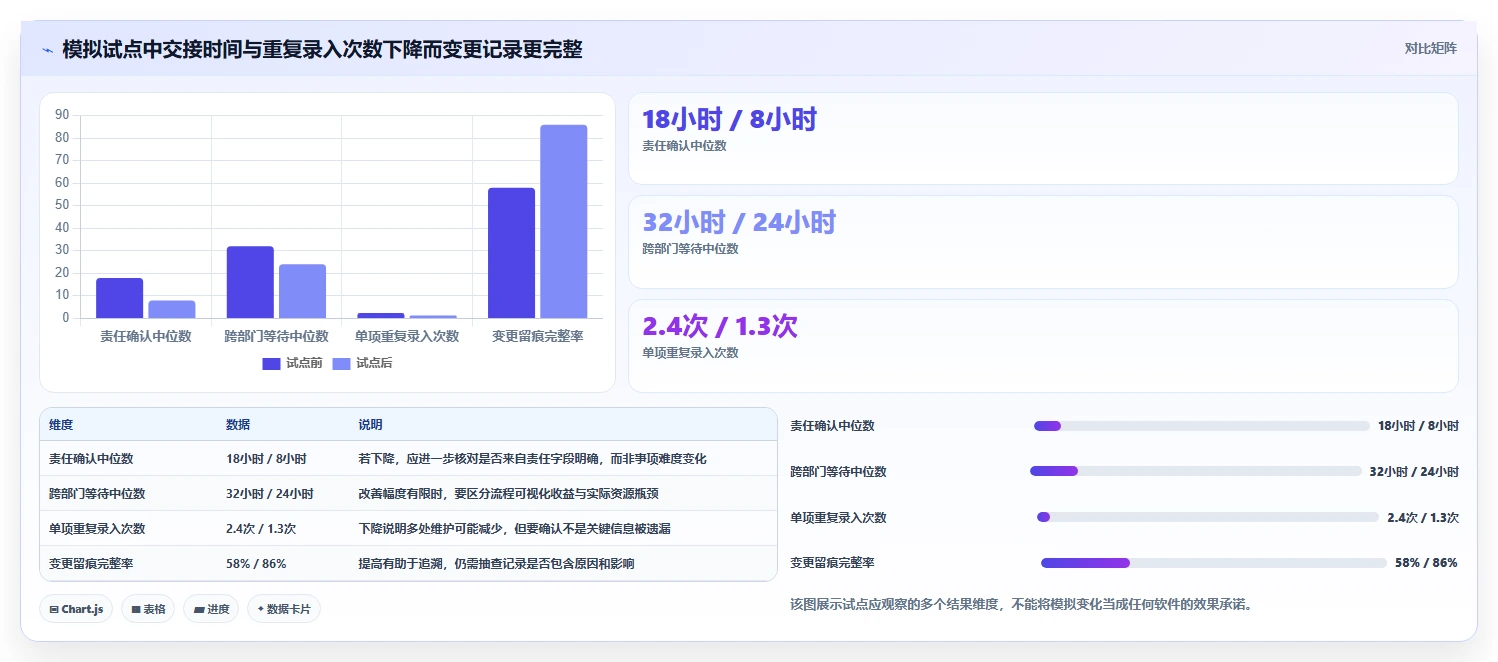Click the 试点前 责任确认中位数 chart bar

[x=119, y=298]
